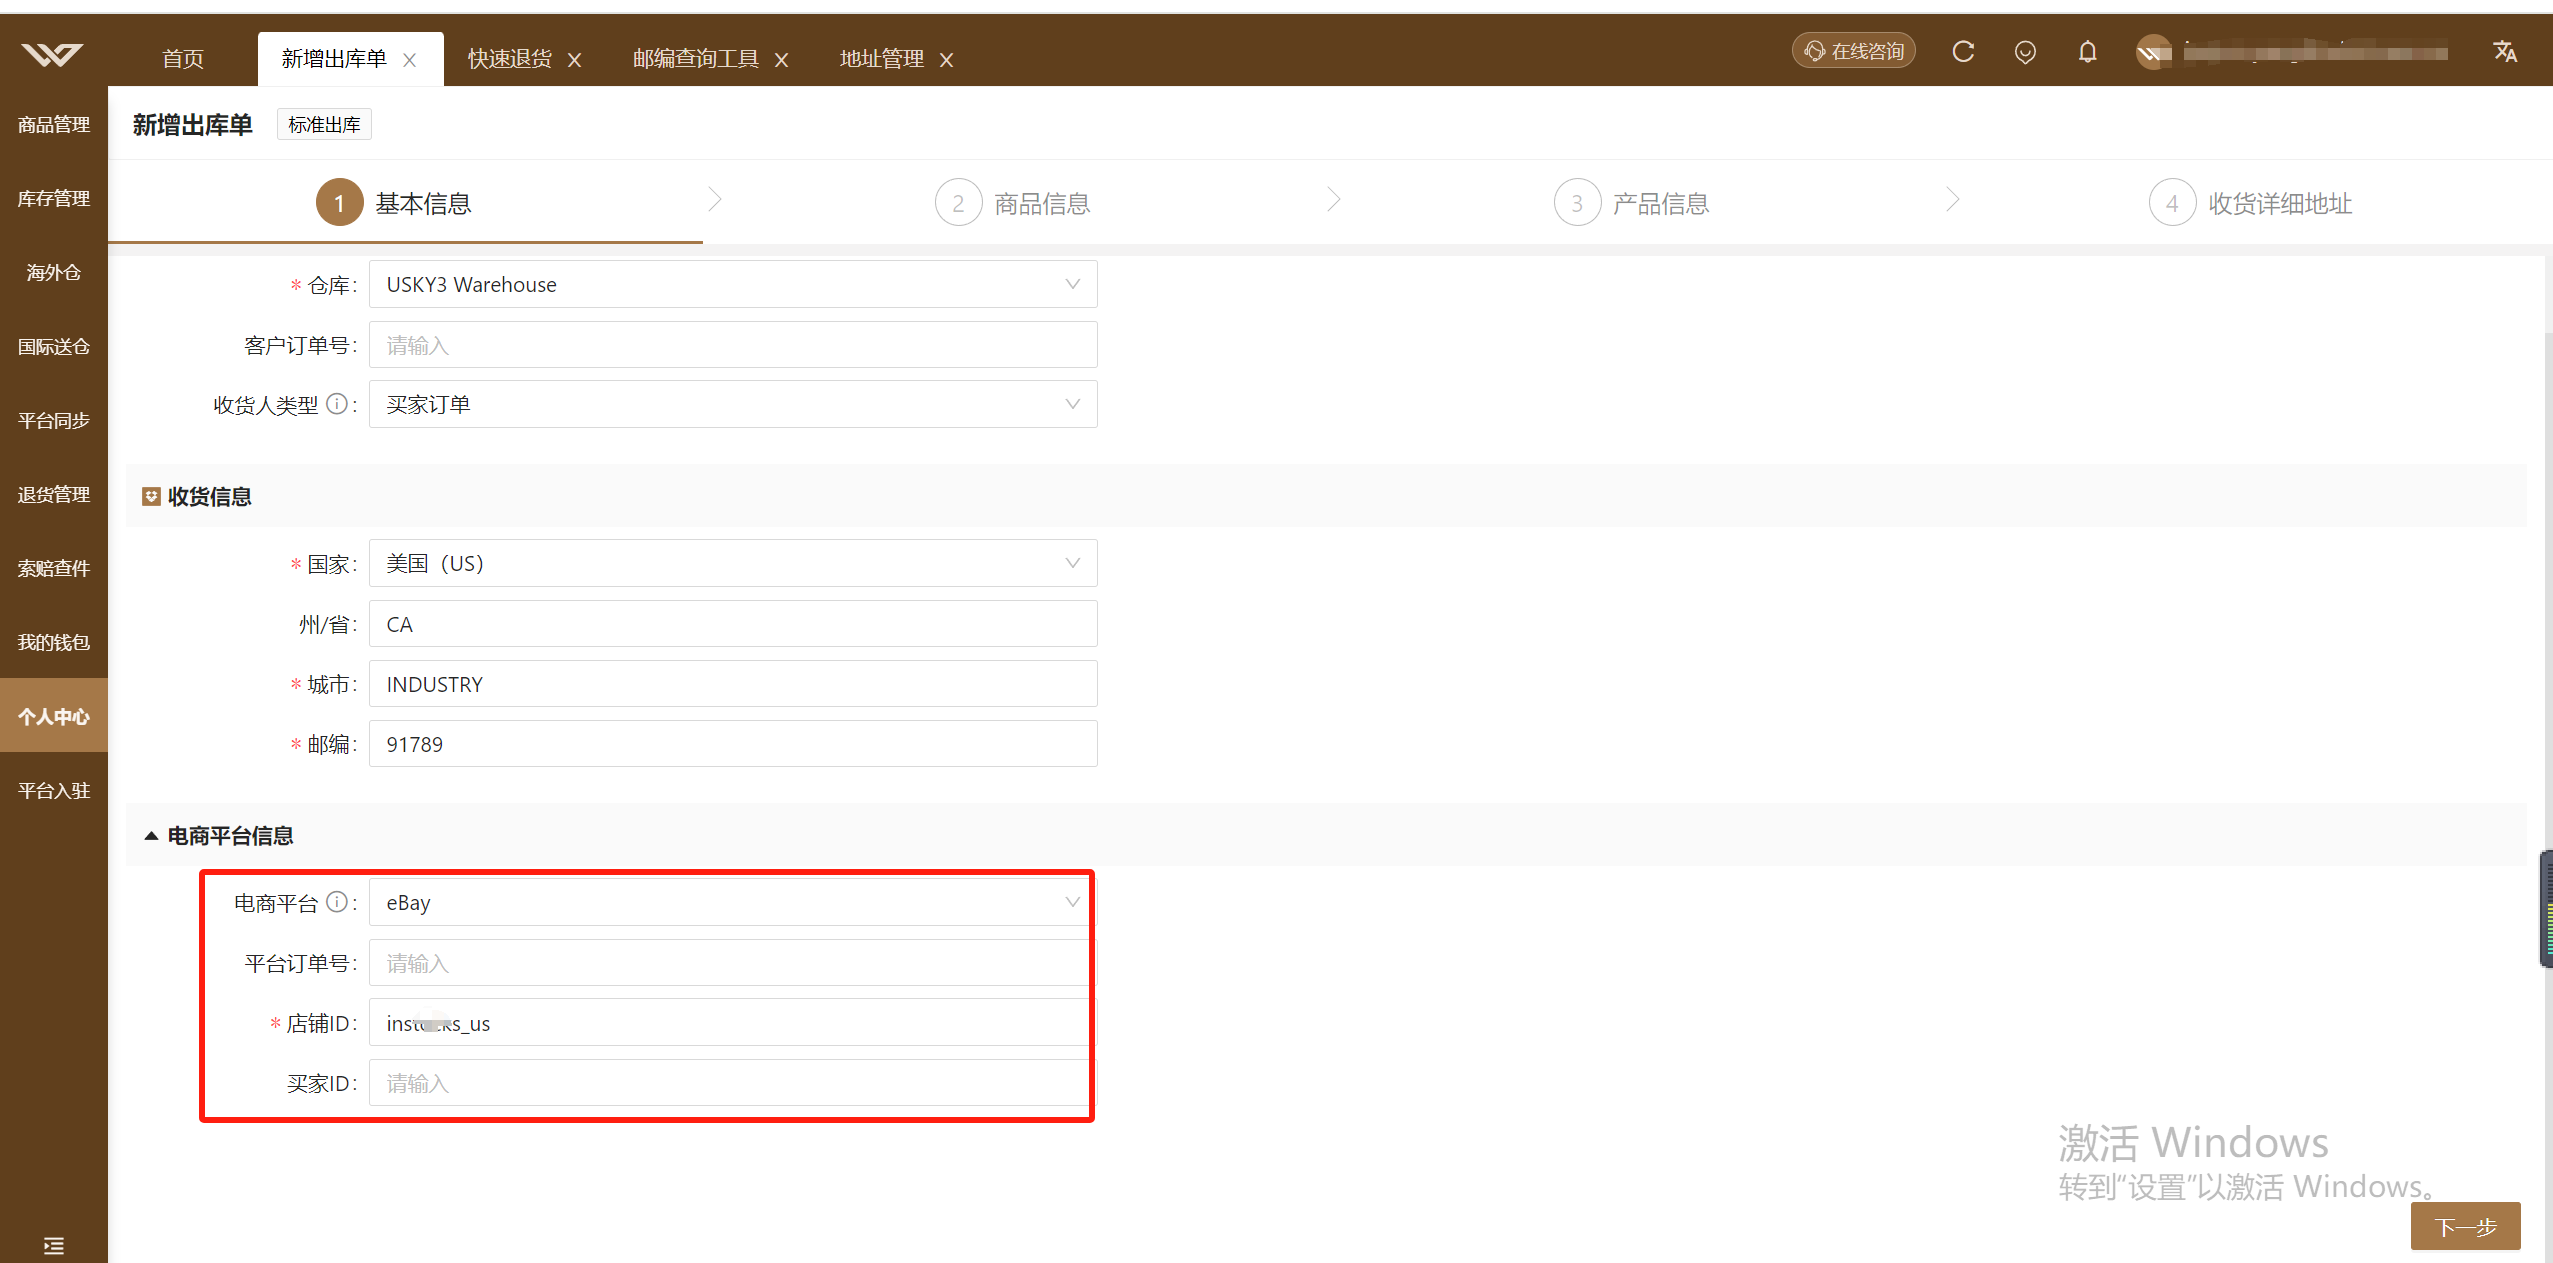This screenshot has width=2553, height=1263.
Task: Close the 地址管理 tab
Action: pos(946,60)
